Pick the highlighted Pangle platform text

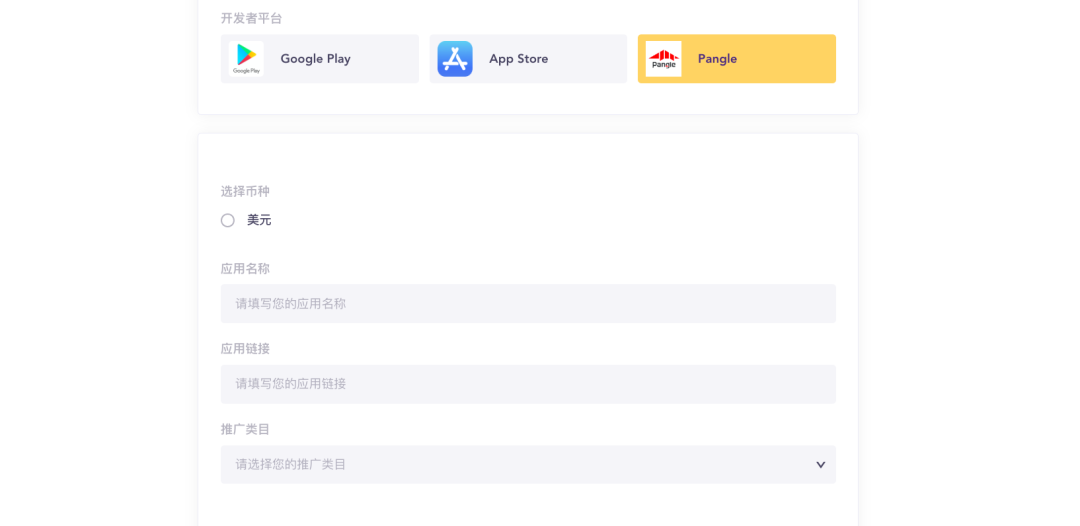pyautogui.click(x=717, y=59)
